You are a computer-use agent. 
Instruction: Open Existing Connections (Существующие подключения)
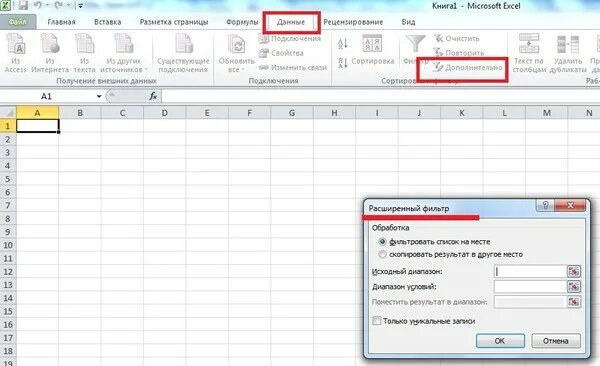point(183,53)
